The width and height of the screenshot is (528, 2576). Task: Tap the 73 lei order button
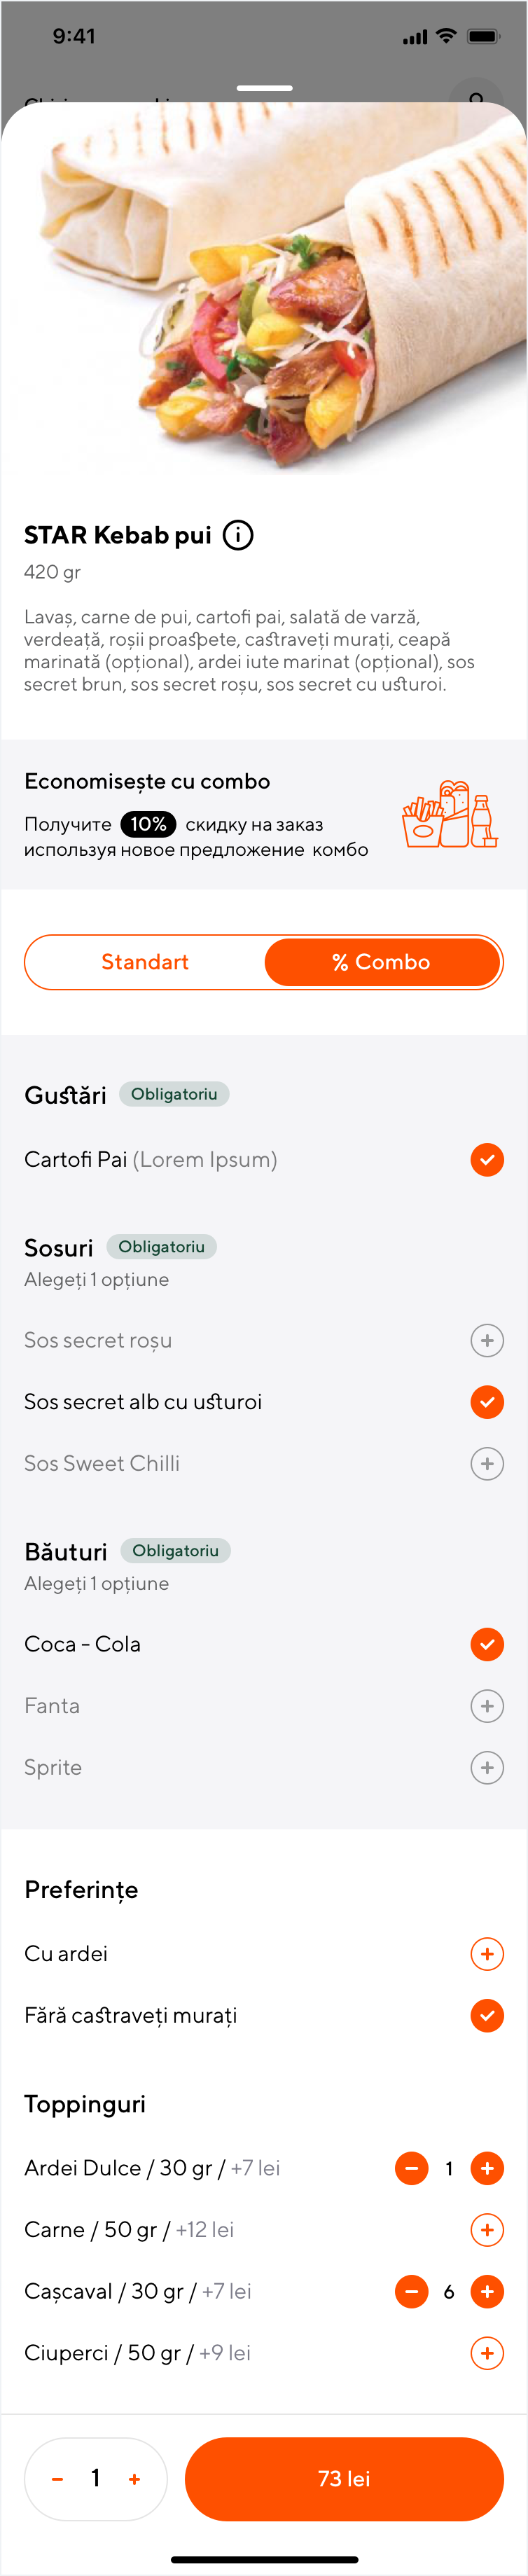click(344, 2479)
